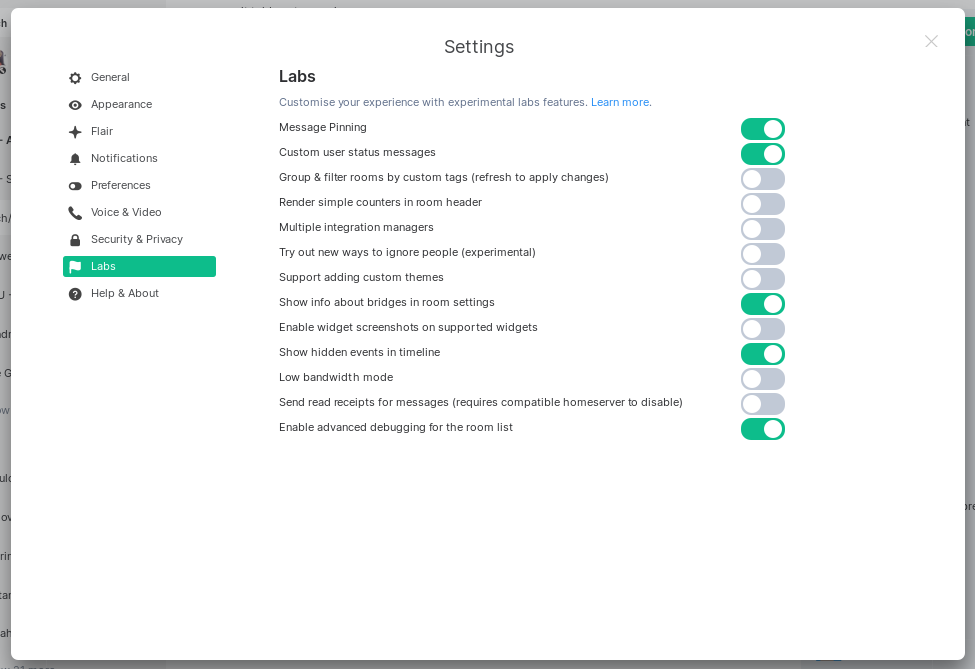Screen dimensions: 975x669
Task: Enable Multiple integration managers switch
Action: (x=763, y=229)
